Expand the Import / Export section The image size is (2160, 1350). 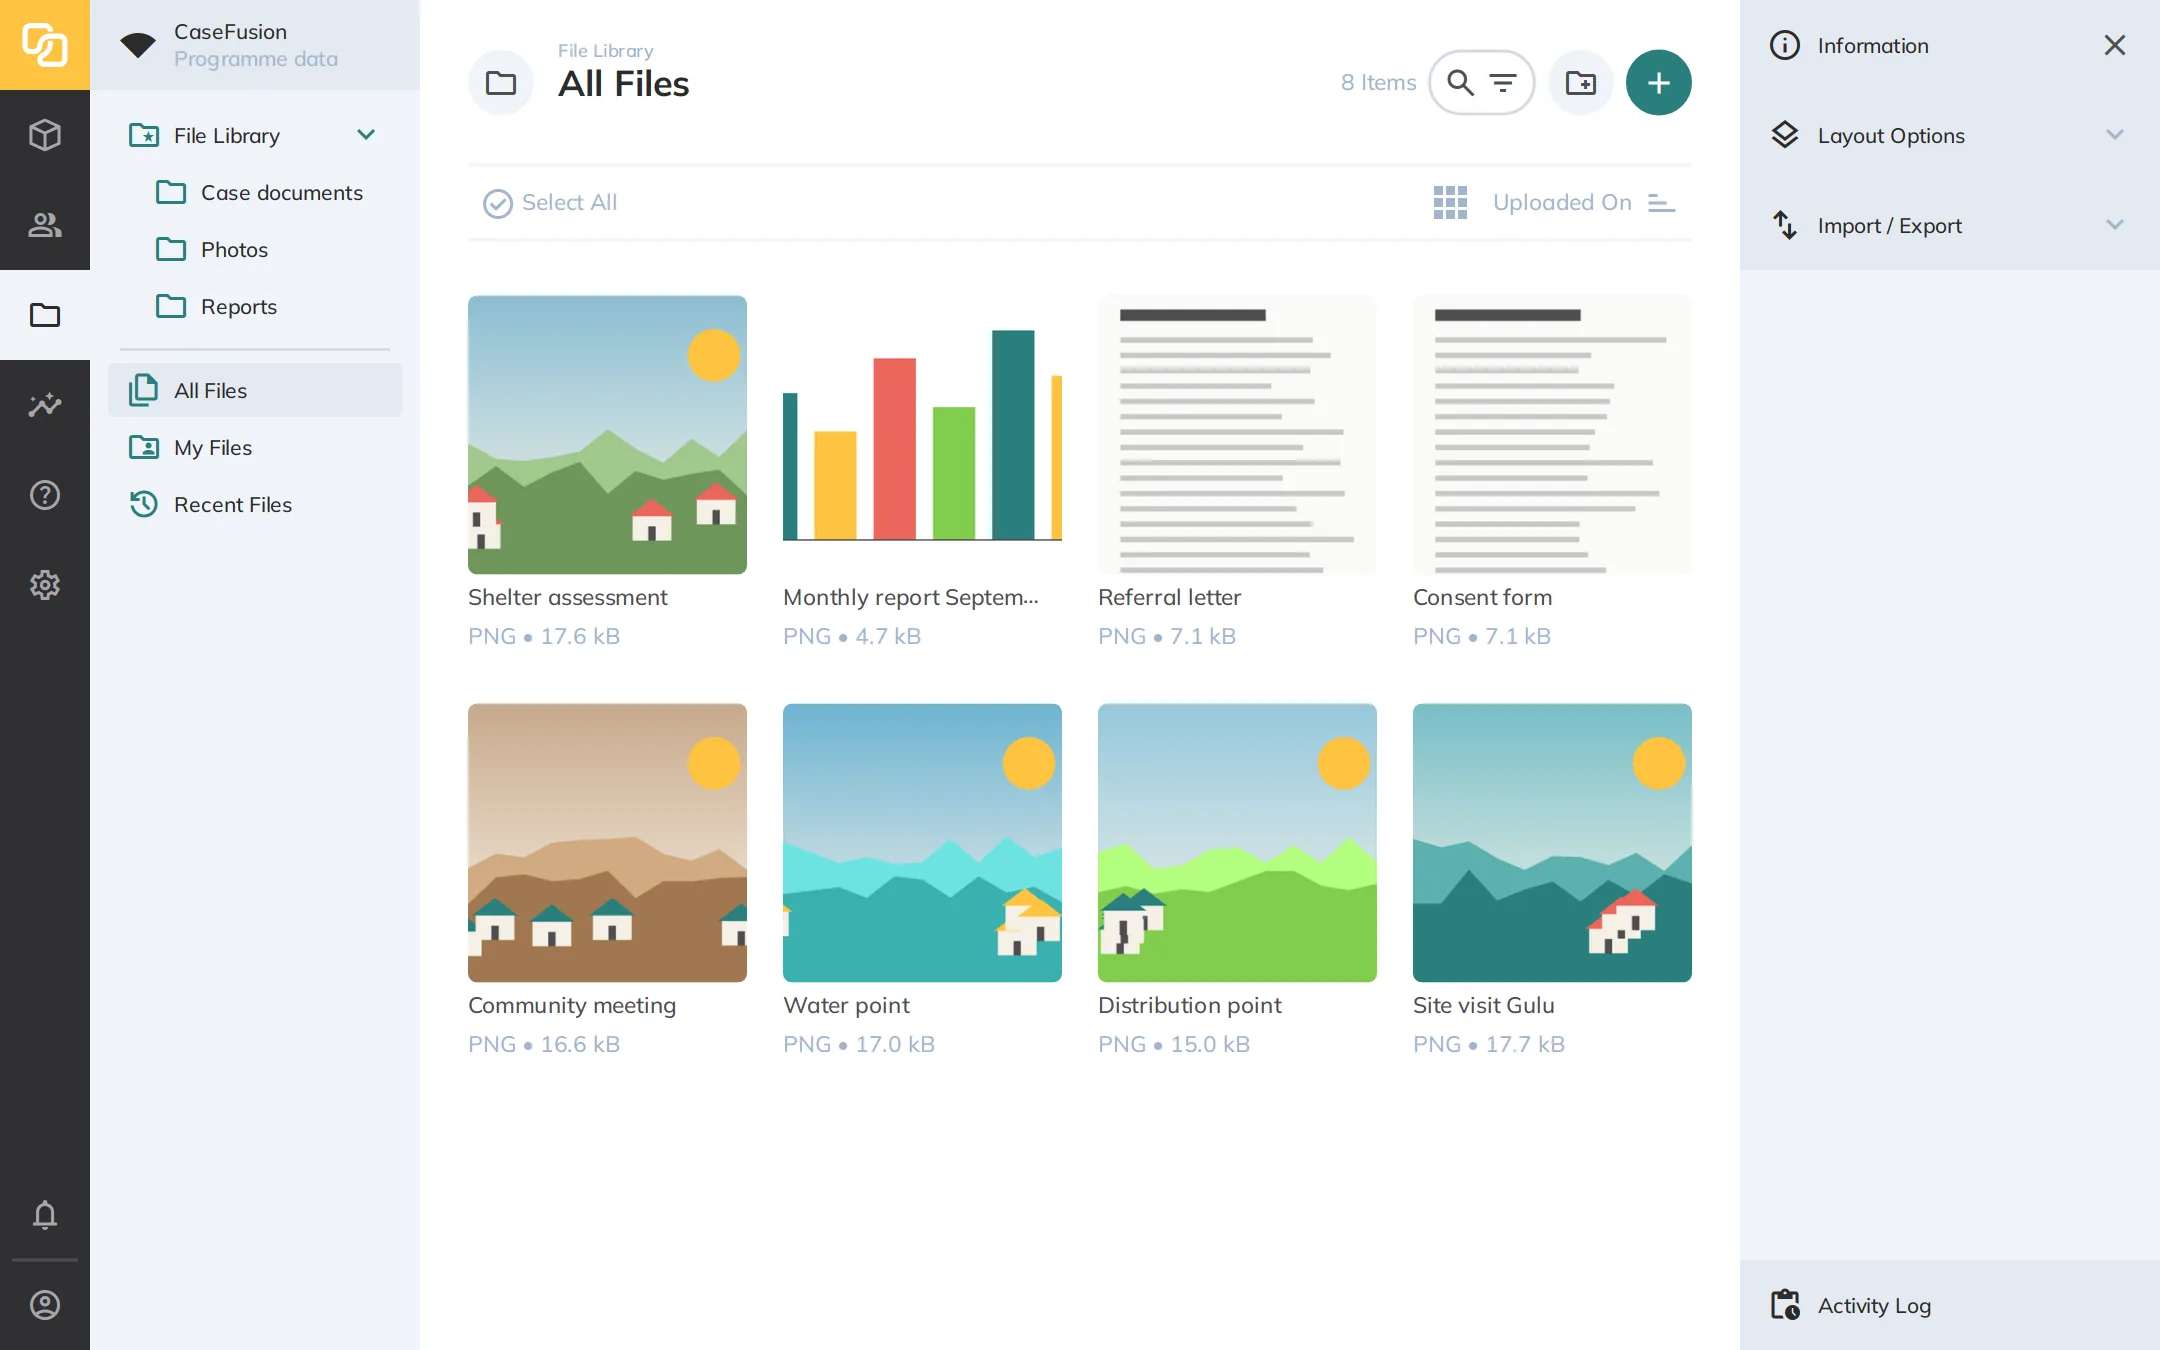1950,225
